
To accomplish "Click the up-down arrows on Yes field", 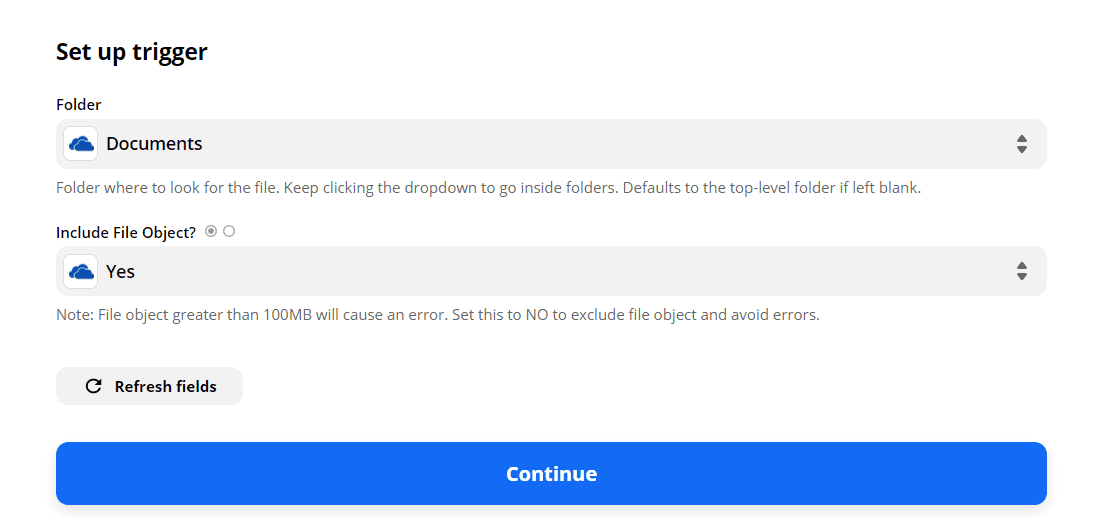I will click(1021, 271).
